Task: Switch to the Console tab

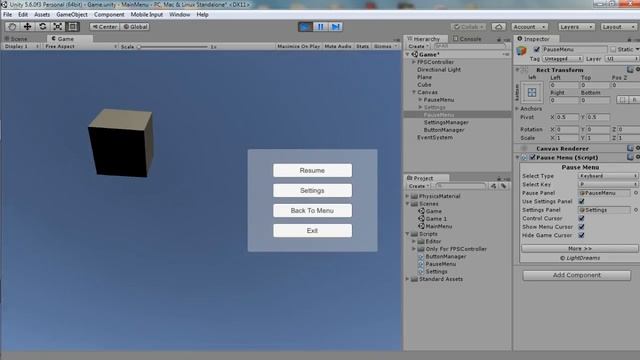Action: 467,39
